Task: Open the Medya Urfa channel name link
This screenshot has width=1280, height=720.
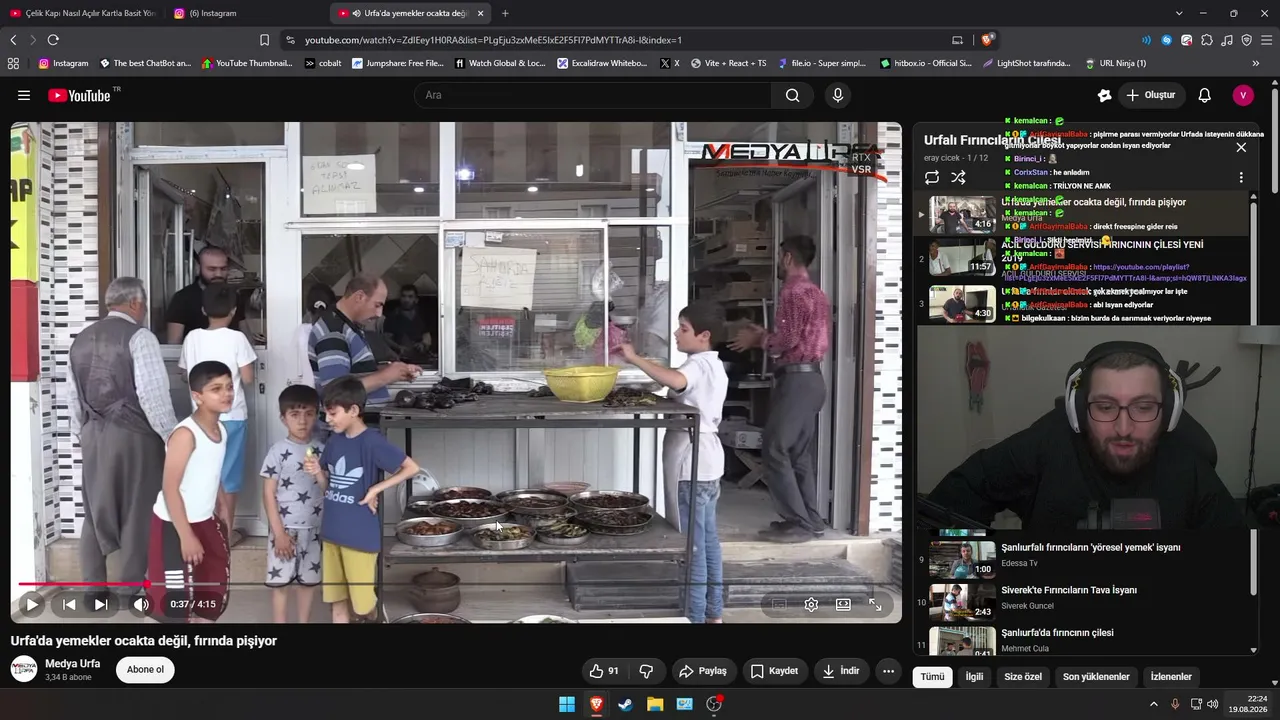Action: [x=73, y=664]
